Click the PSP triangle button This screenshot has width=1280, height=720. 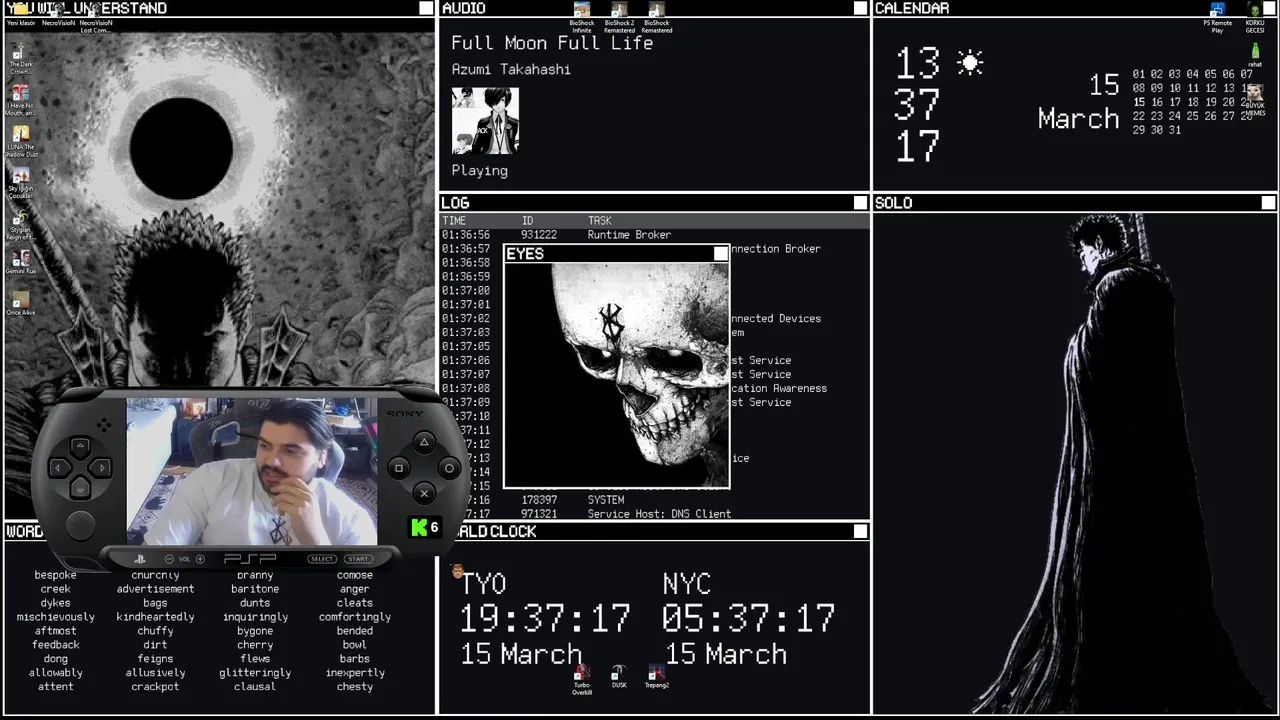point(424,442)
